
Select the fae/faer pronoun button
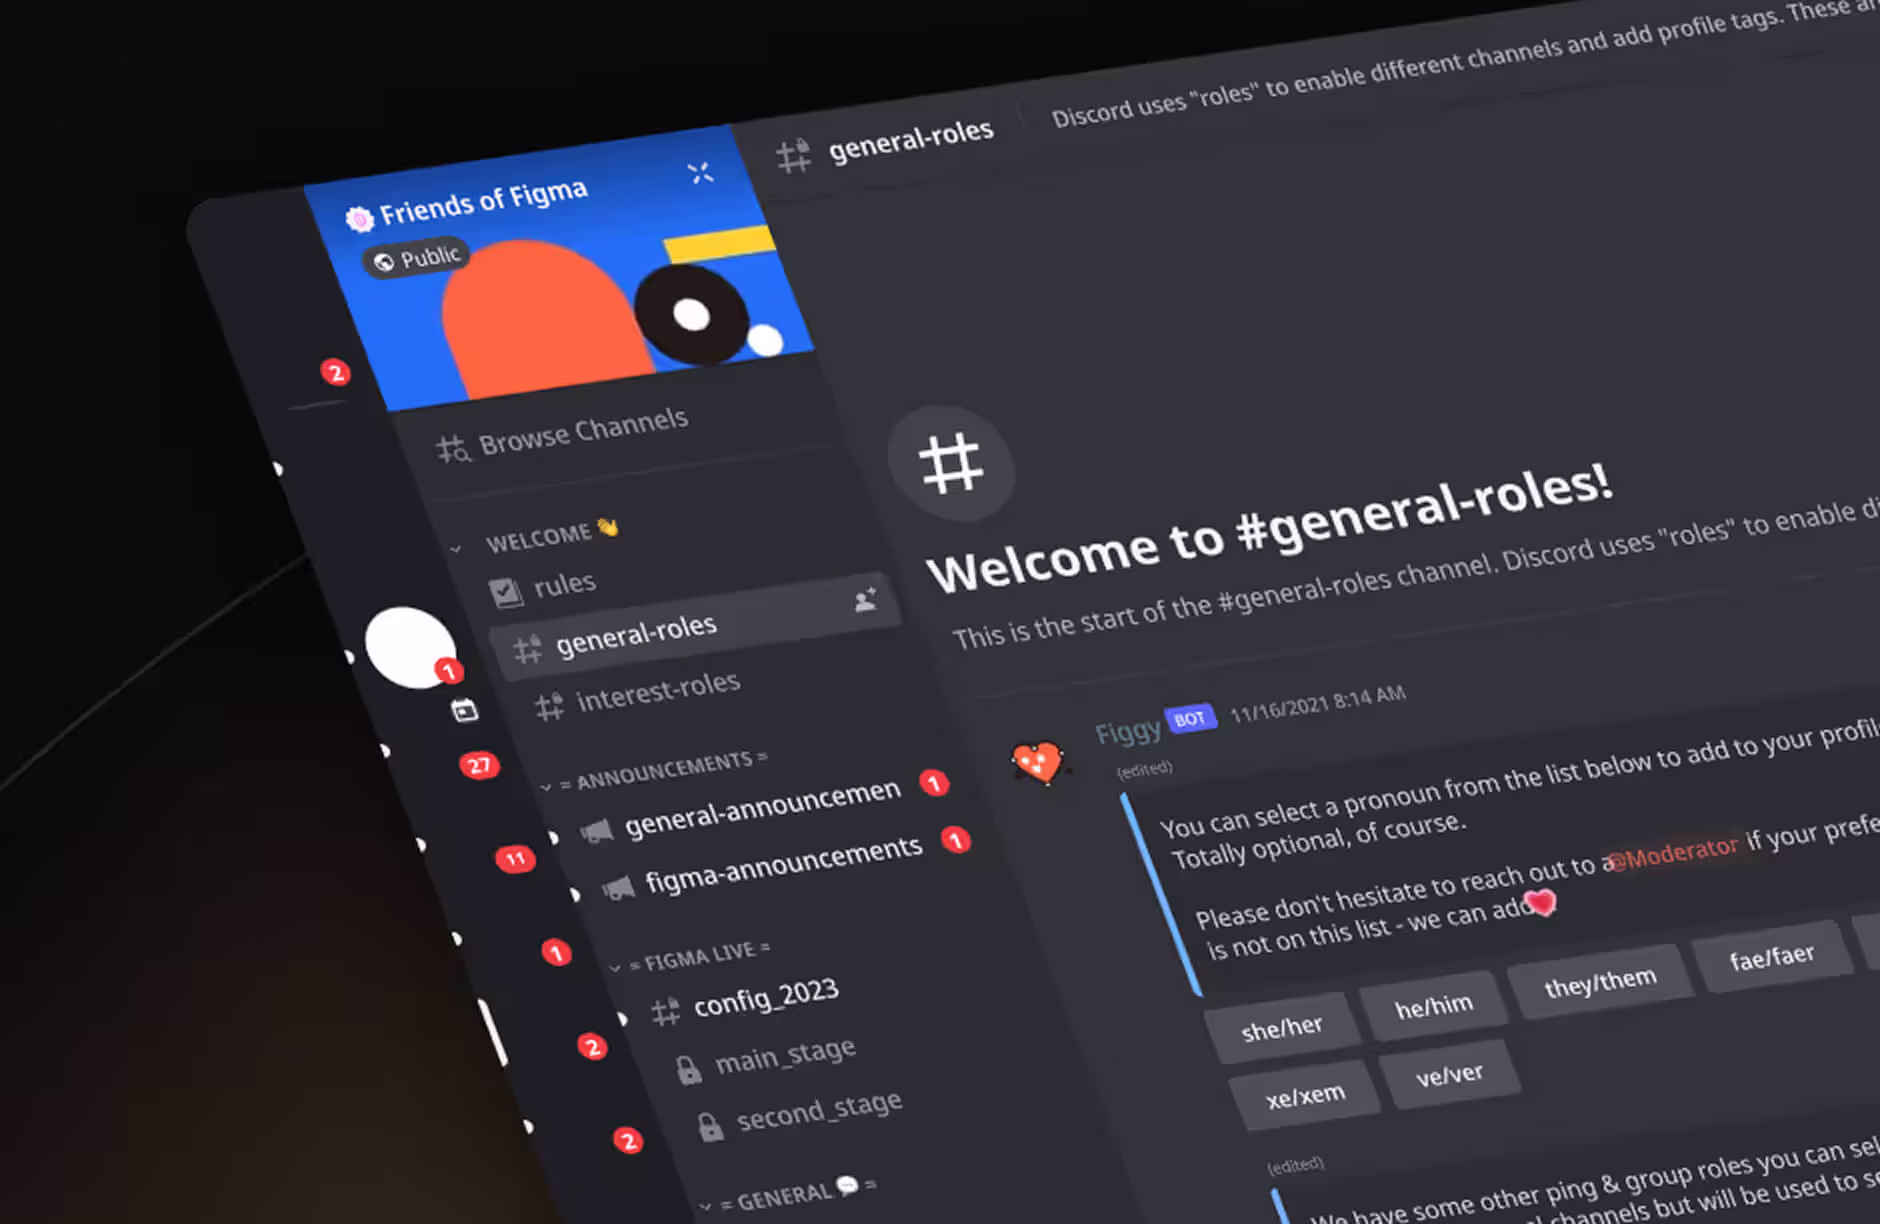[1771, 956]
